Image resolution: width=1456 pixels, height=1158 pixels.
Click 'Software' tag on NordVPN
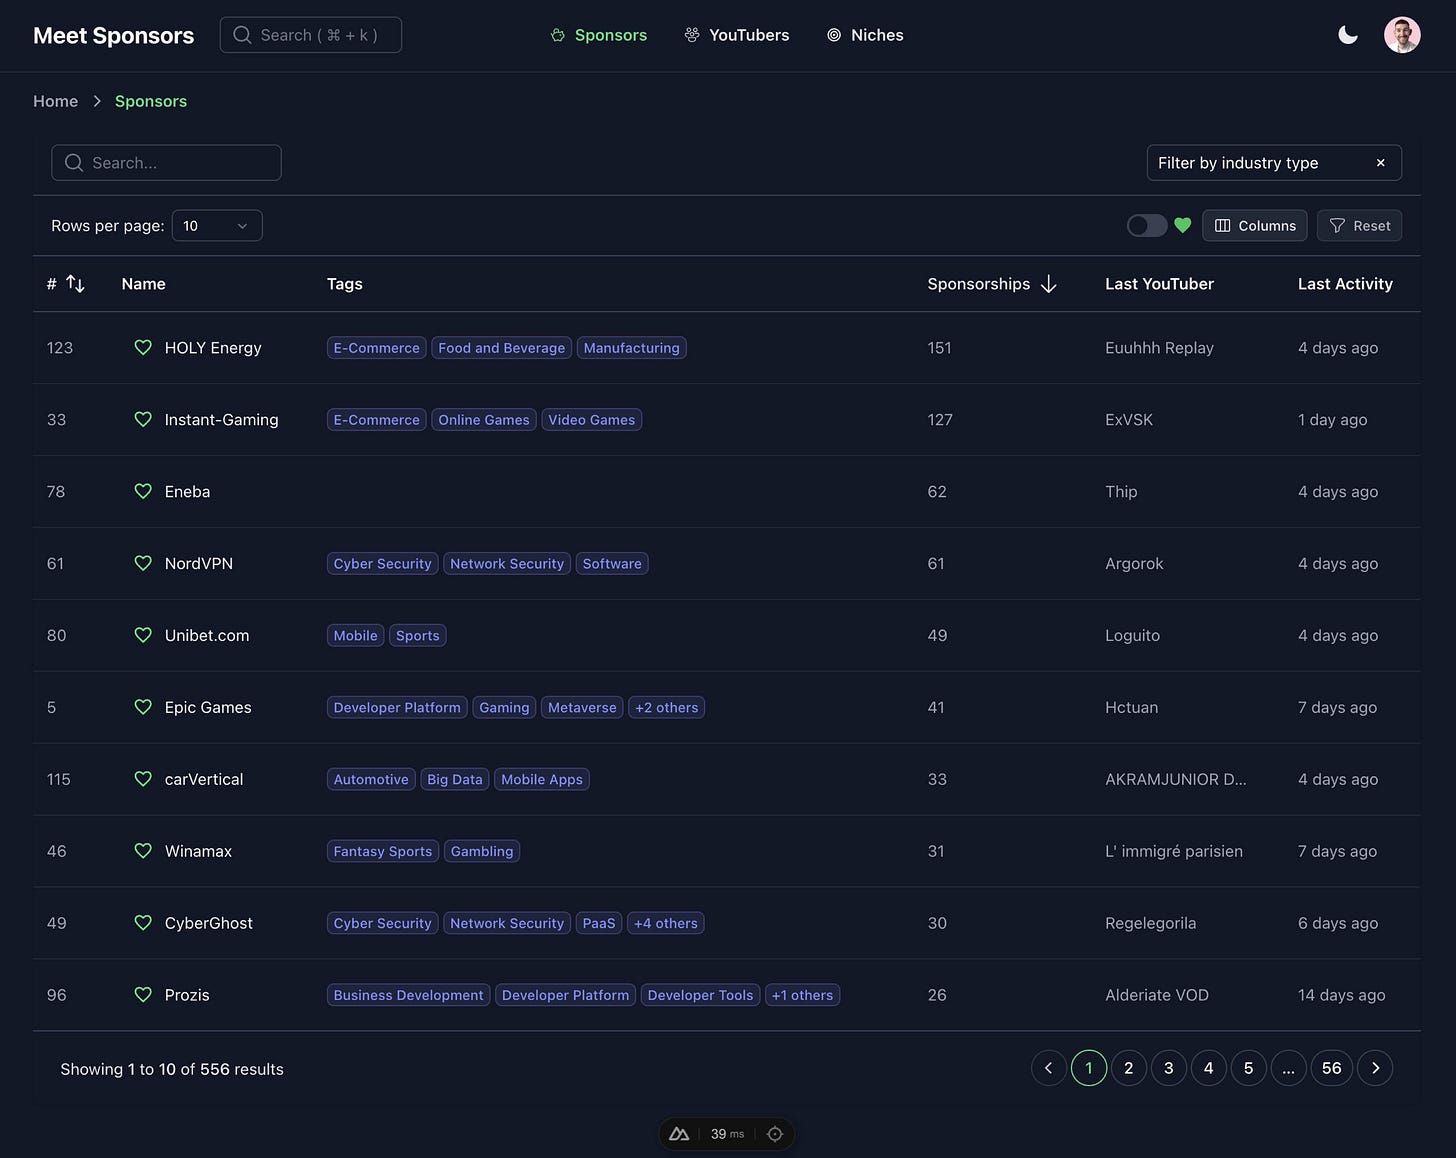(612, 563)
